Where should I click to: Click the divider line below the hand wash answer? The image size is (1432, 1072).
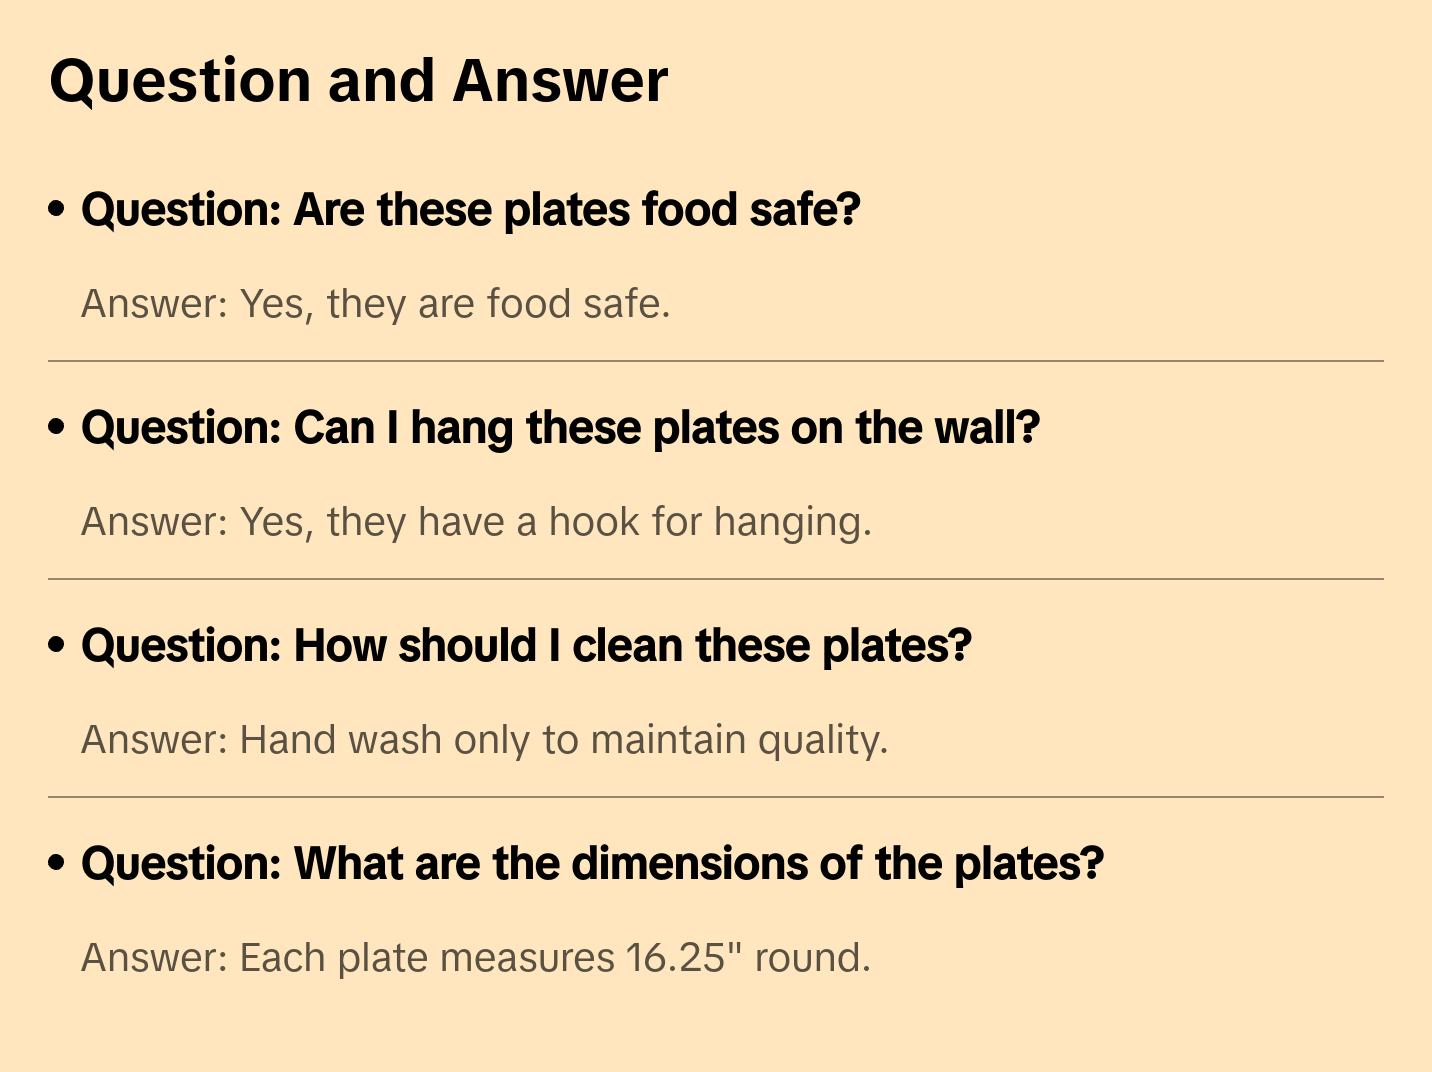point(716,797)
